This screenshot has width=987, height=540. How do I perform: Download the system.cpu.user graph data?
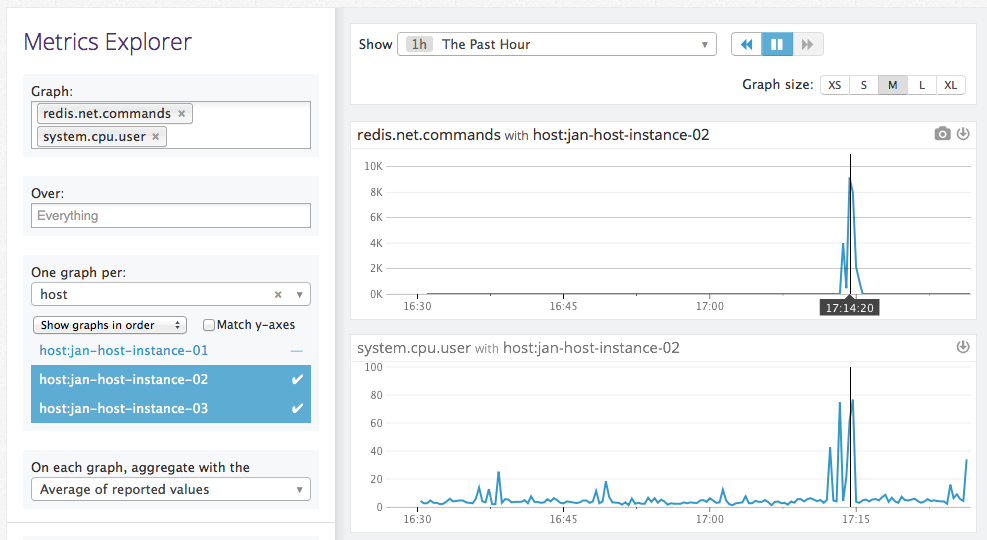tap(963, 347)
